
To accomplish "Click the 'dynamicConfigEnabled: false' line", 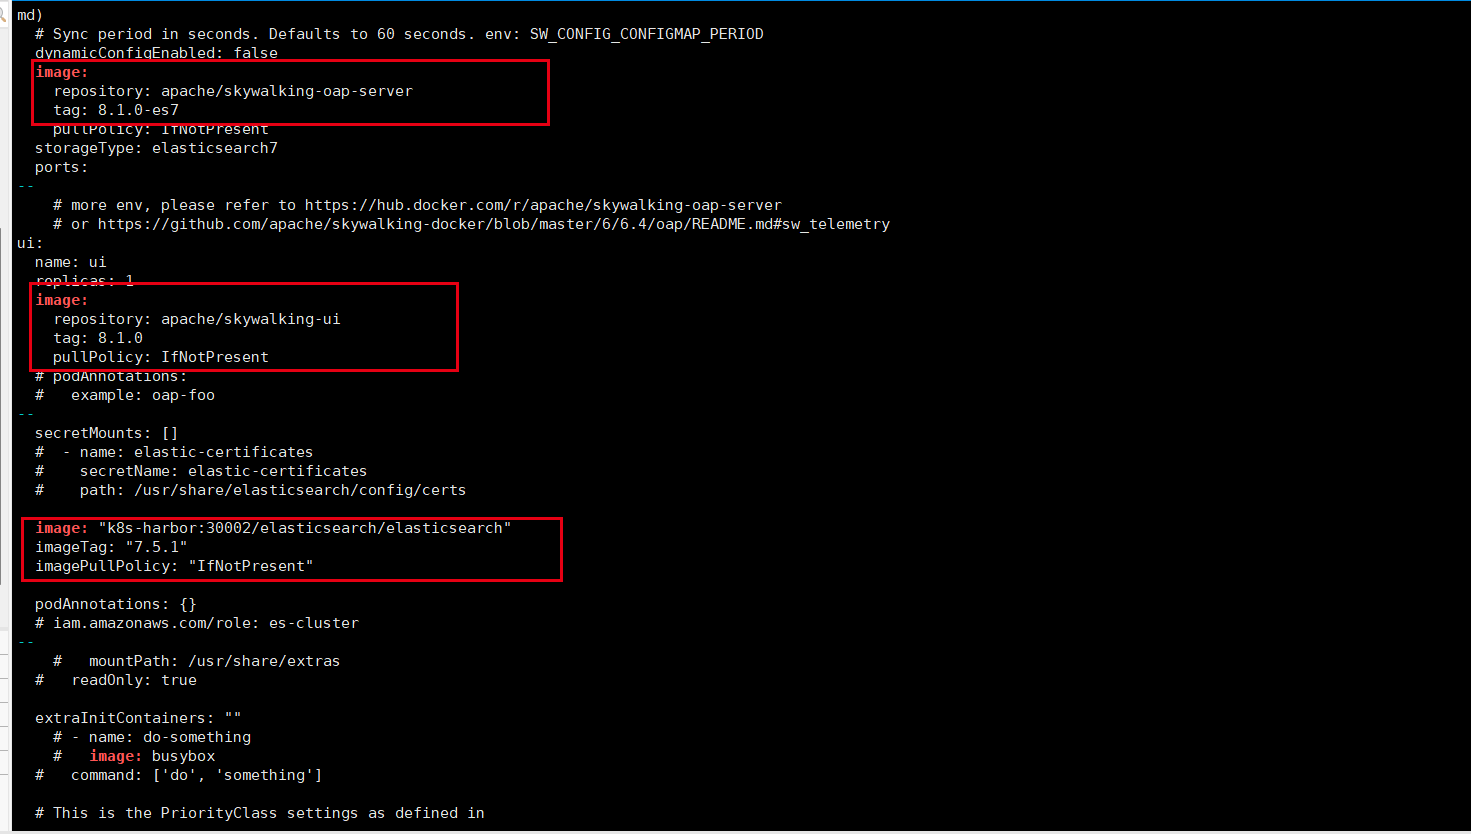I will click(156, 53).
